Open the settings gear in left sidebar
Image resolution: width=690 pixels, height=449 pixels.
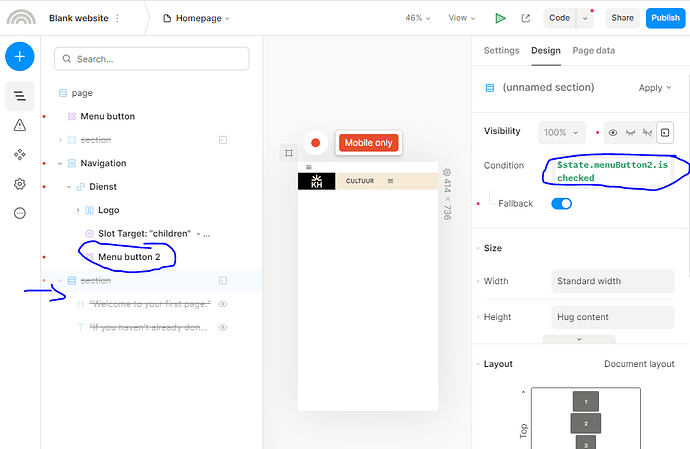click(x=20, y=184)
